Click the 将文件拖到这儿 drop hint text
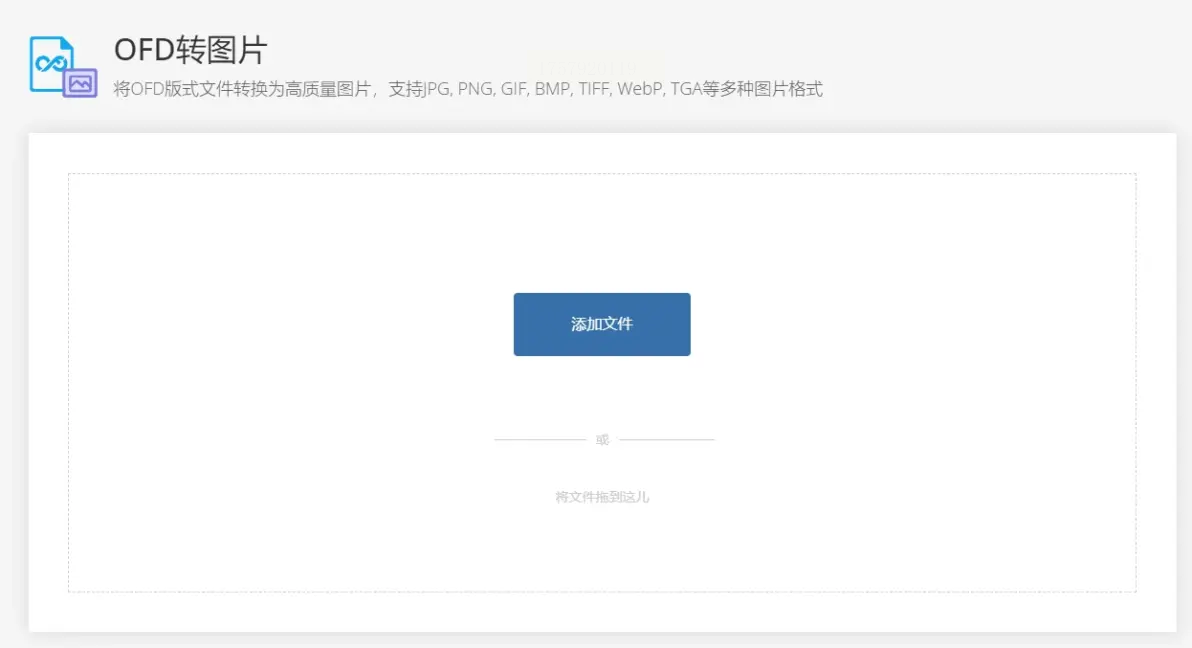The height and width of the screenshot is (648, 1192). [601, 497]
